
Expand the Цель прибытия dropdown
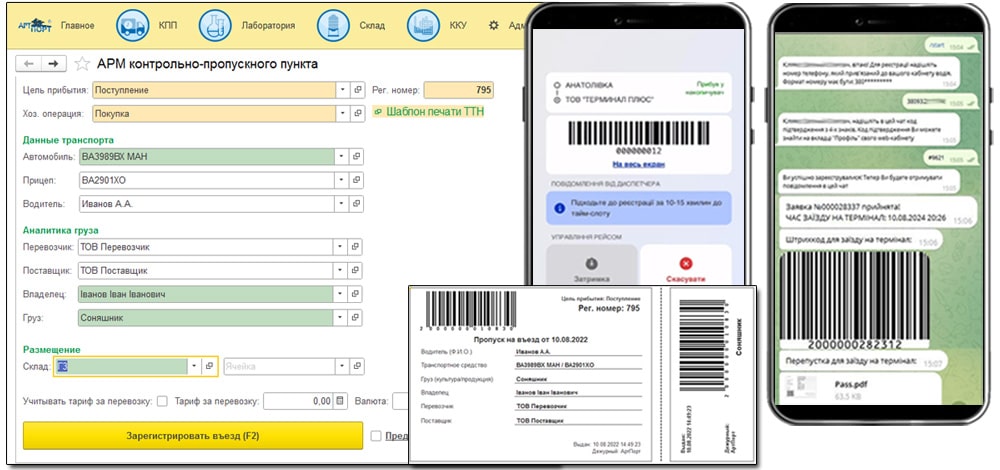[x=343, y=90]
